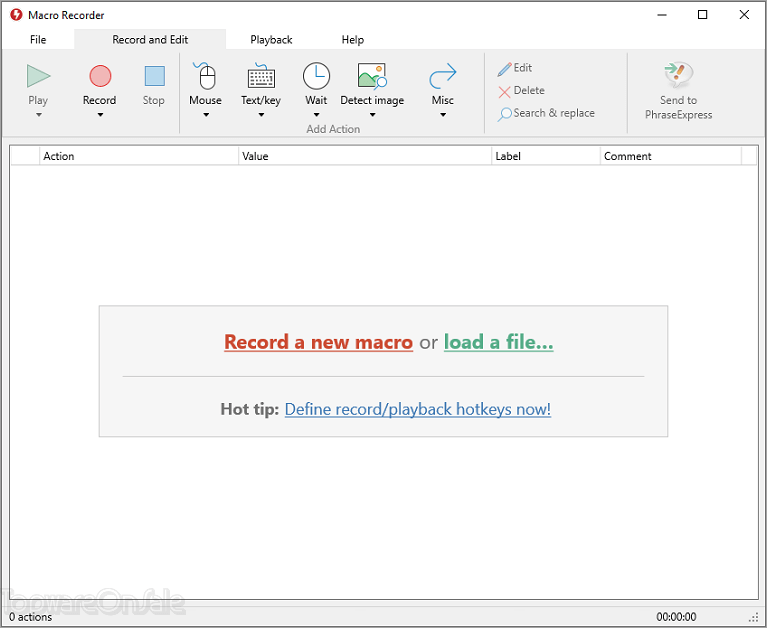Click the 'Record a new macro' link

(x=318, y=342)
